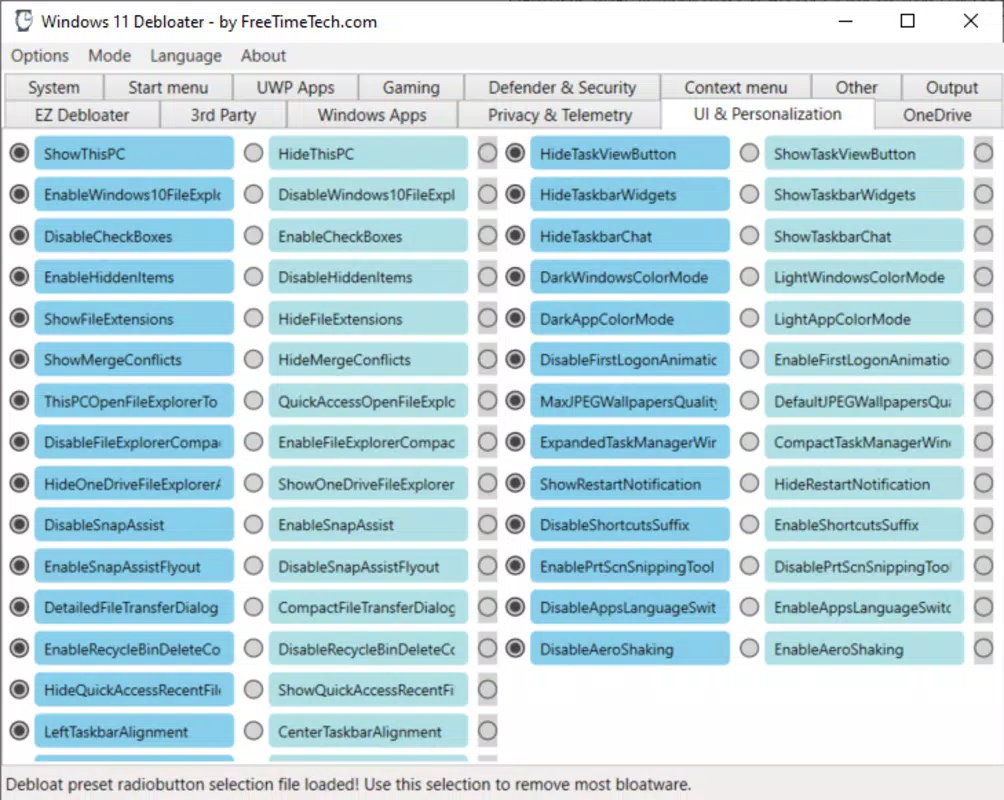
Task: Click the LightAppColorMode button
Action: click(x=864, y=319)
